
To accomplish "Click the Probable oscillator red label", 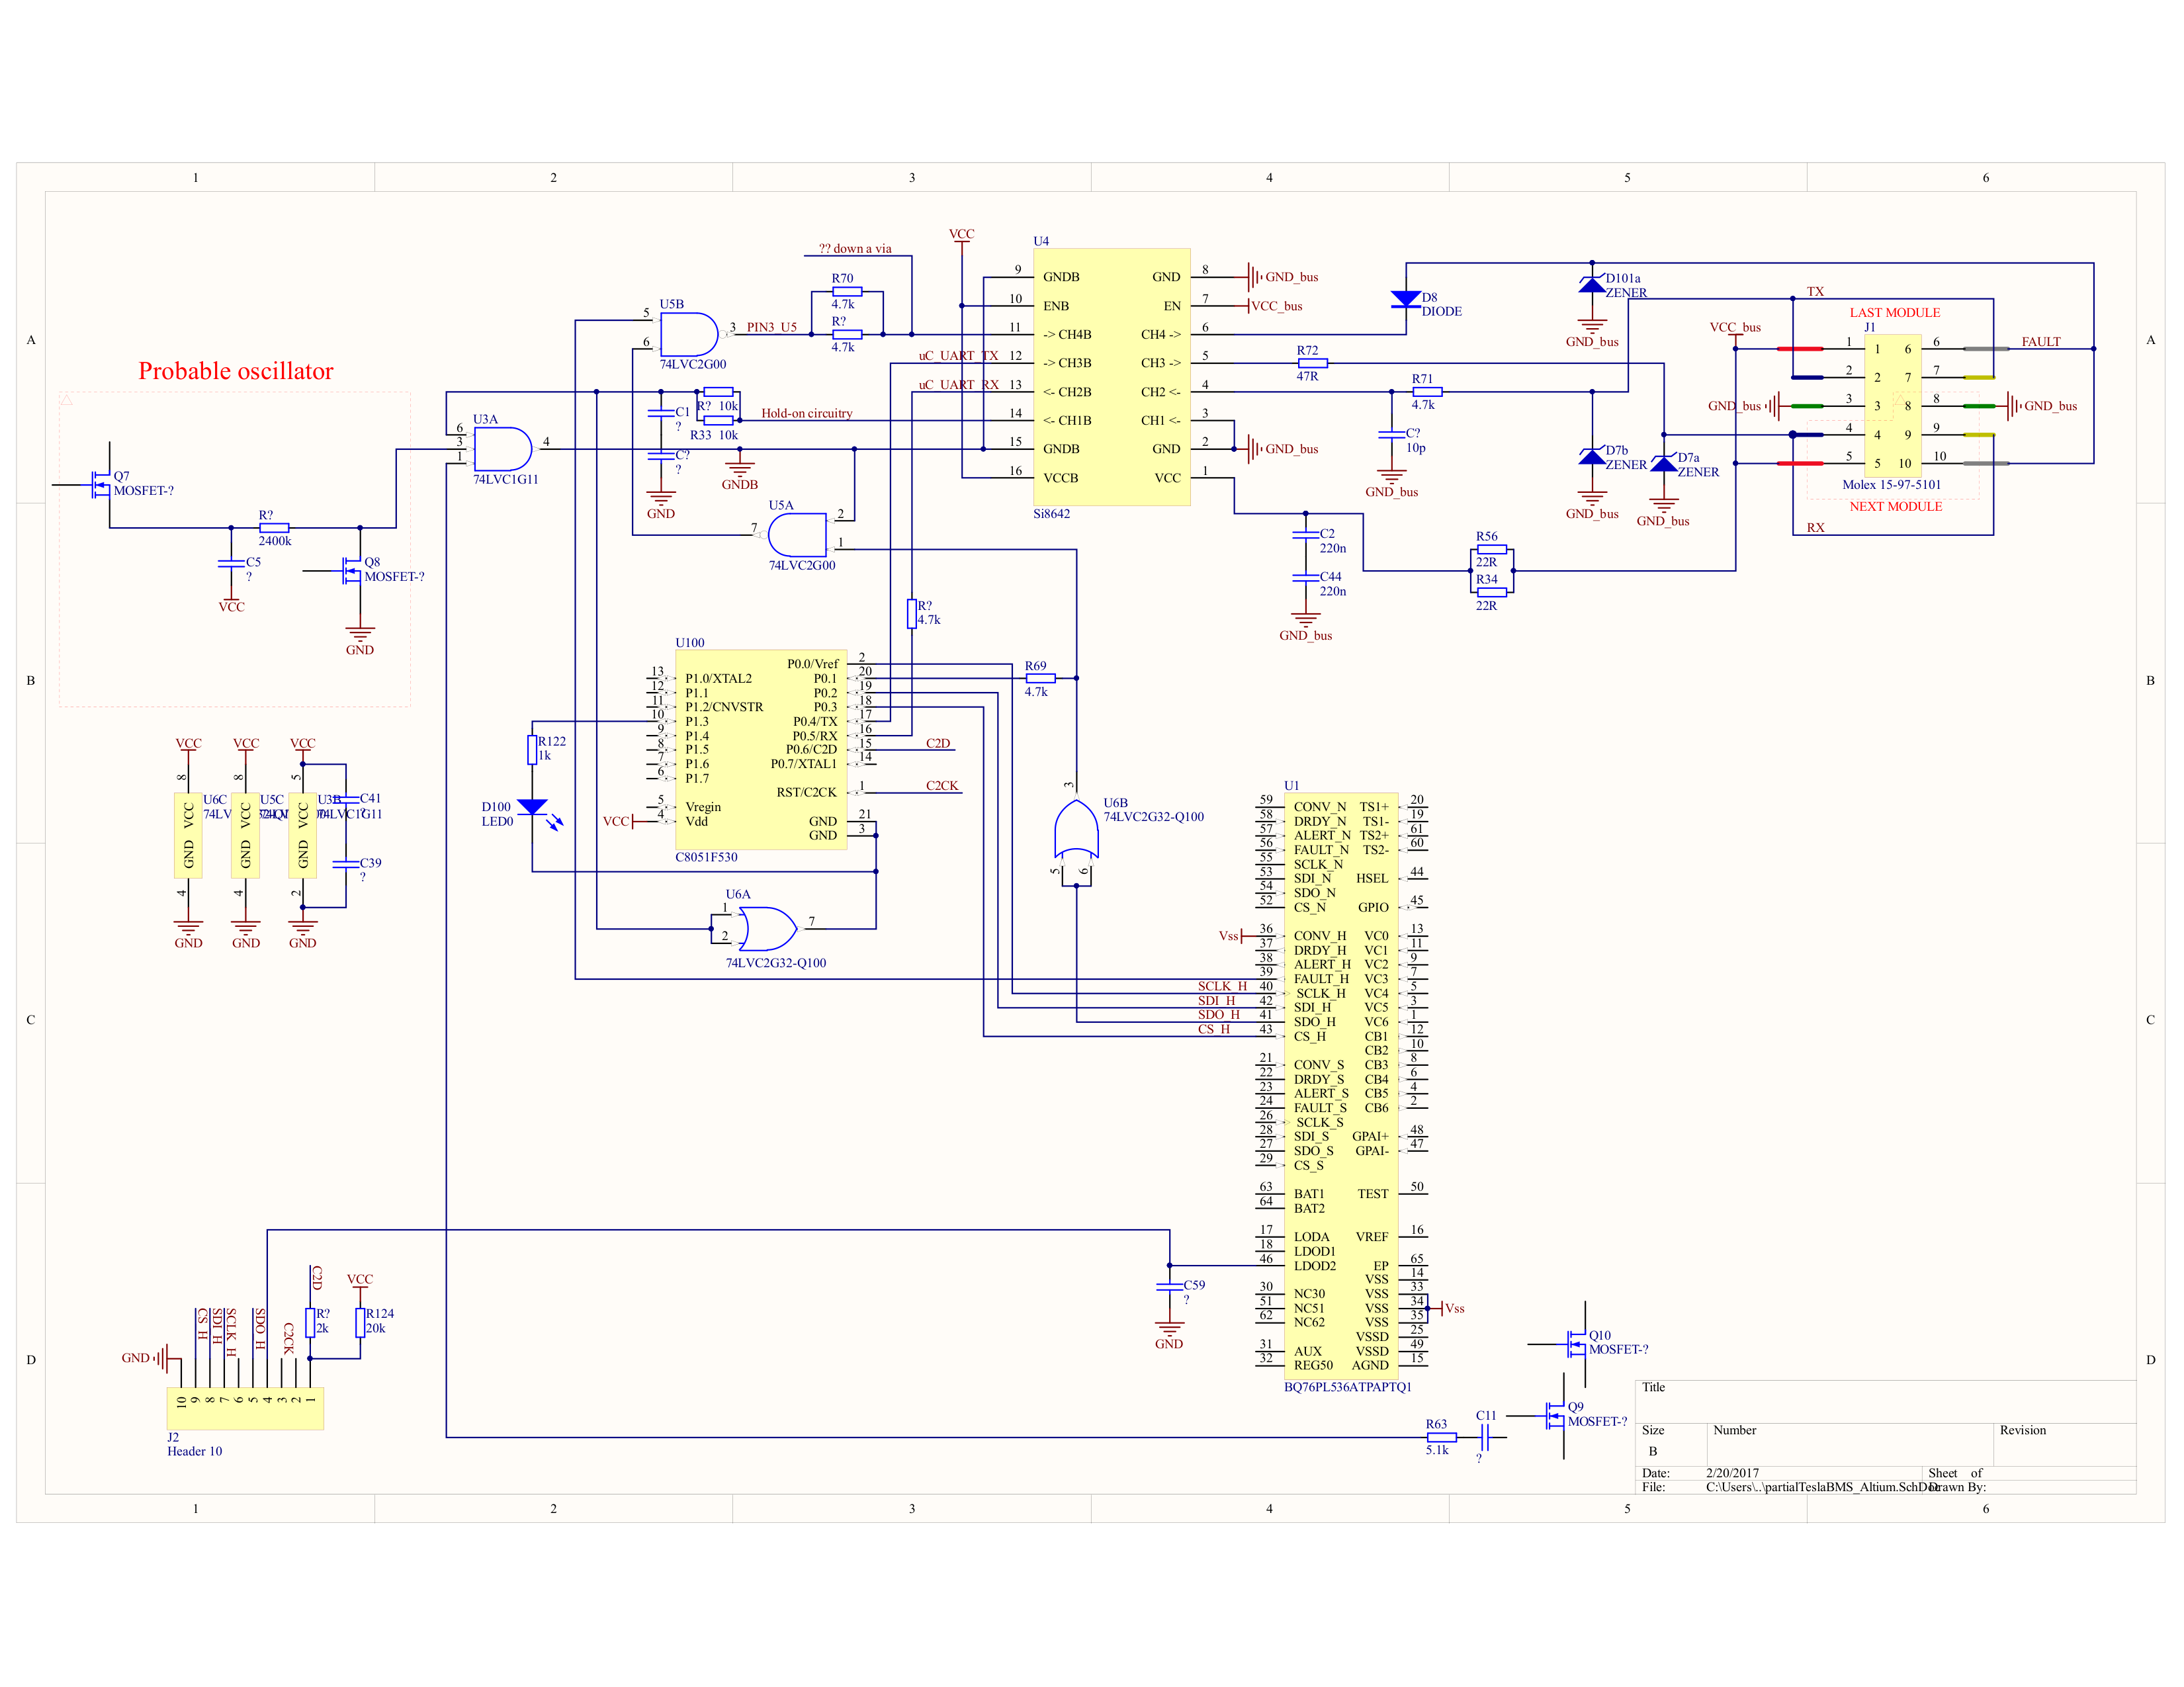I will 236,371.
